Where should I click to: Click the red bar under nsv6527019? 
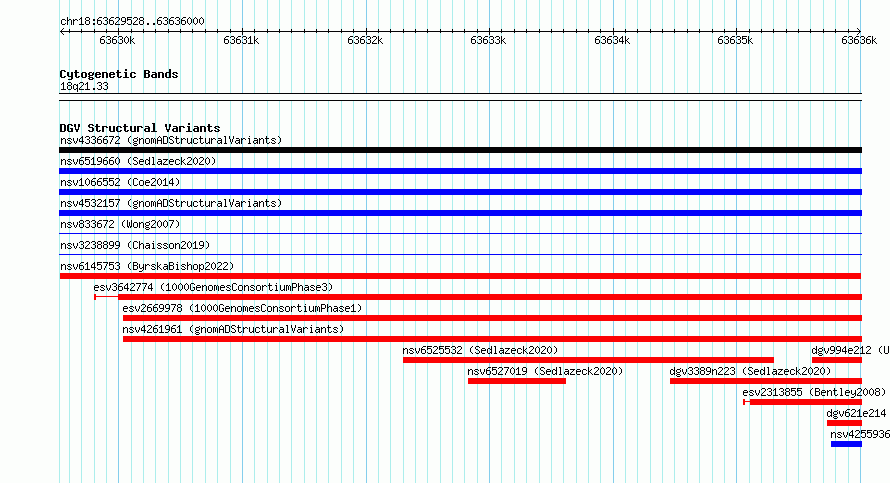pos(517,381)
